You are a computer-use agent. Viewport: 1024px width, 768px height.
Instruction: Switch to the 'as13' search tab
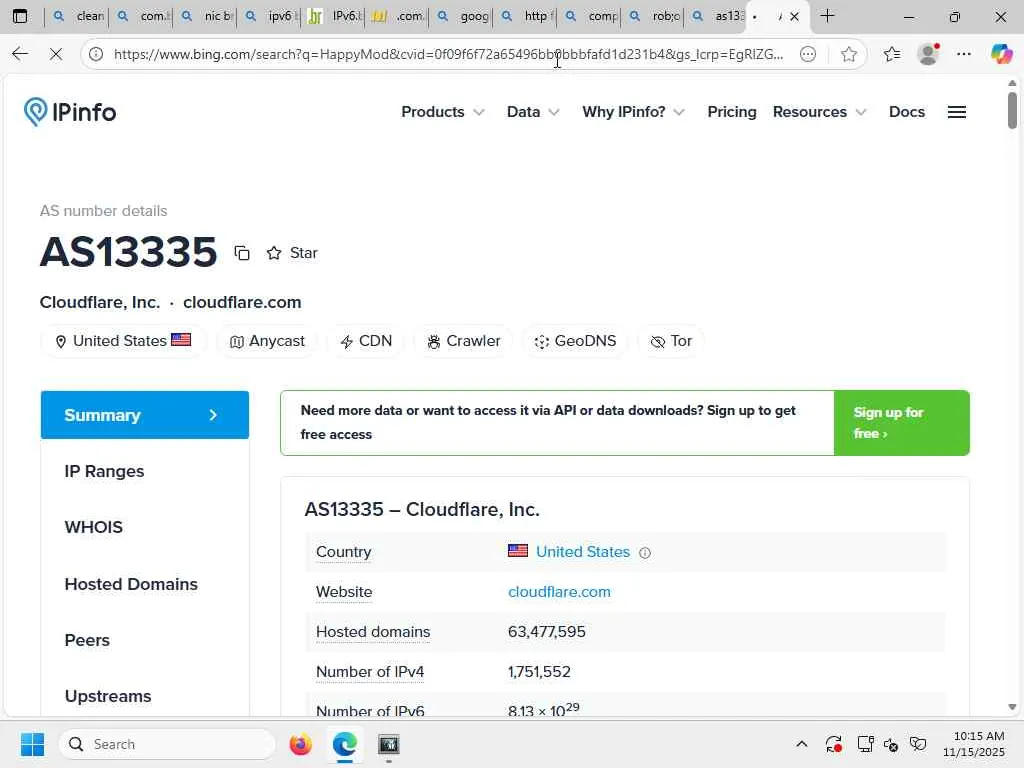(718, 16)
